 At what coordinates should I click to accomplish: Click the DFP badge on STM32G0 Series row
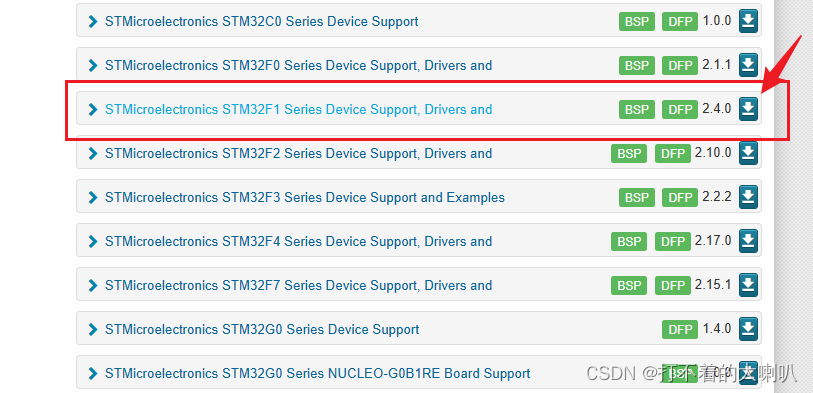[680, 330]
